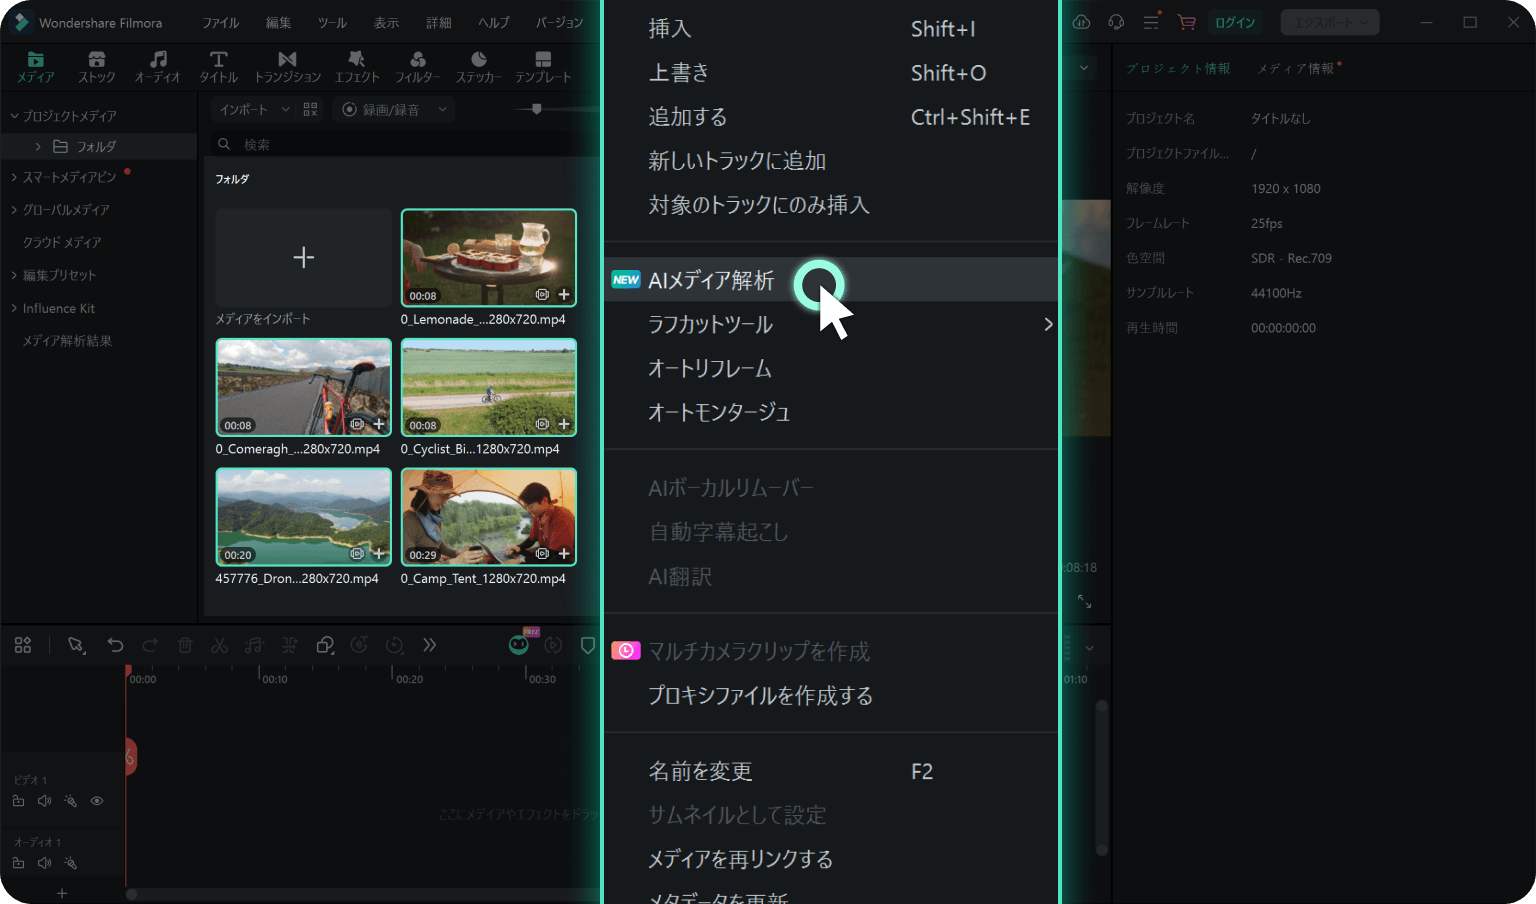This screenshot has height=904, width=1536.
Task: Open the エクスポート dropdown button
Action: coord(1330,22)
